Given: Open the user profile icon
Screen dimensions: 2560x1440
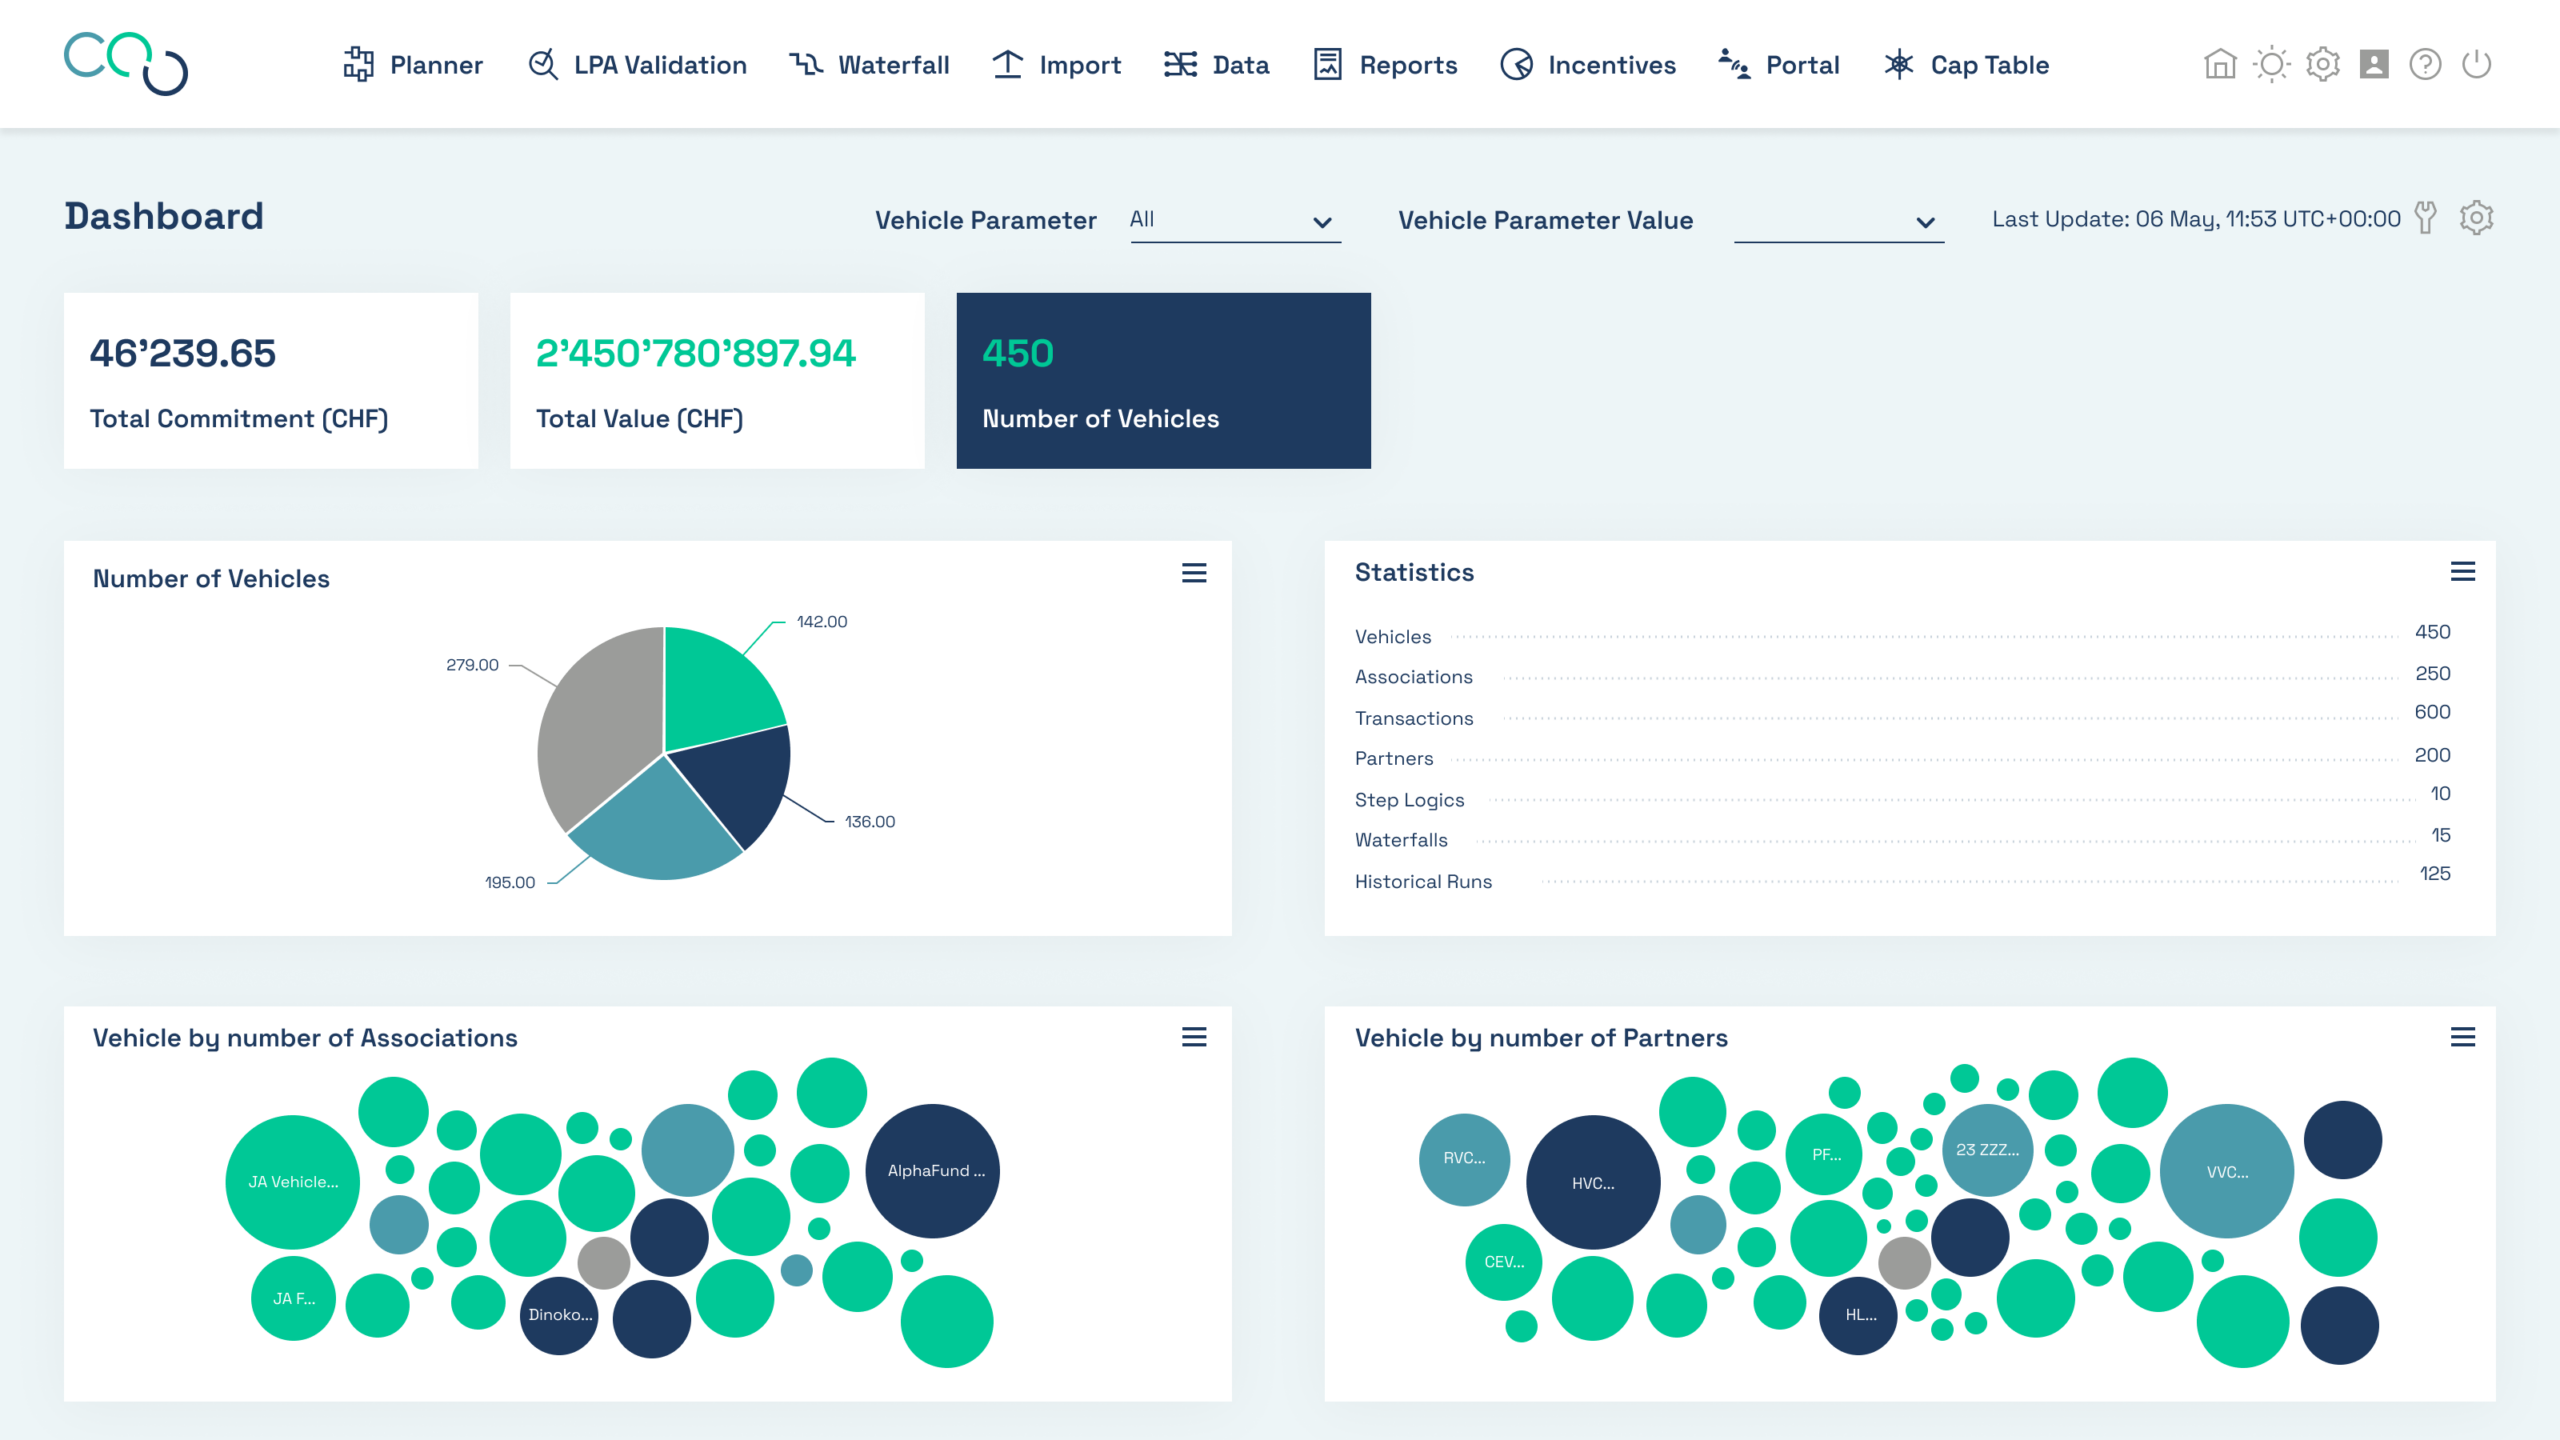Looking at the screenshot, I should pos(2374,65).
